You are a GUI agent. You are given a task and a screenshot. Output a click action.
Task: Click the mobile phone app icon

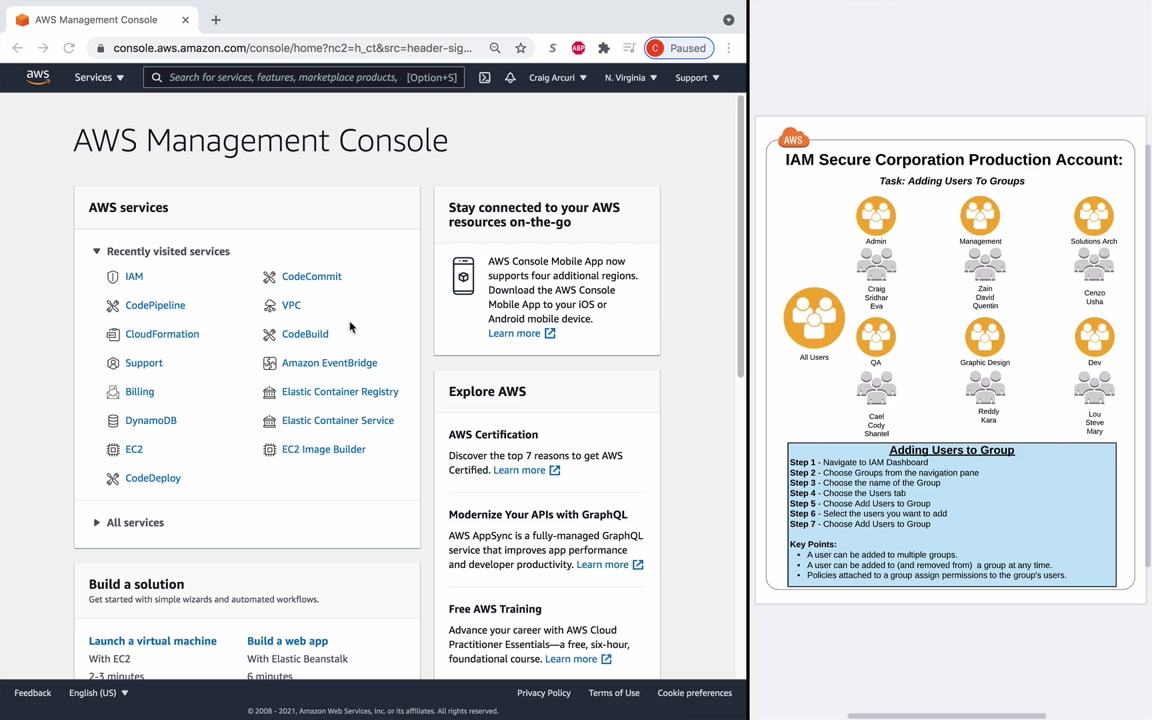464,276
